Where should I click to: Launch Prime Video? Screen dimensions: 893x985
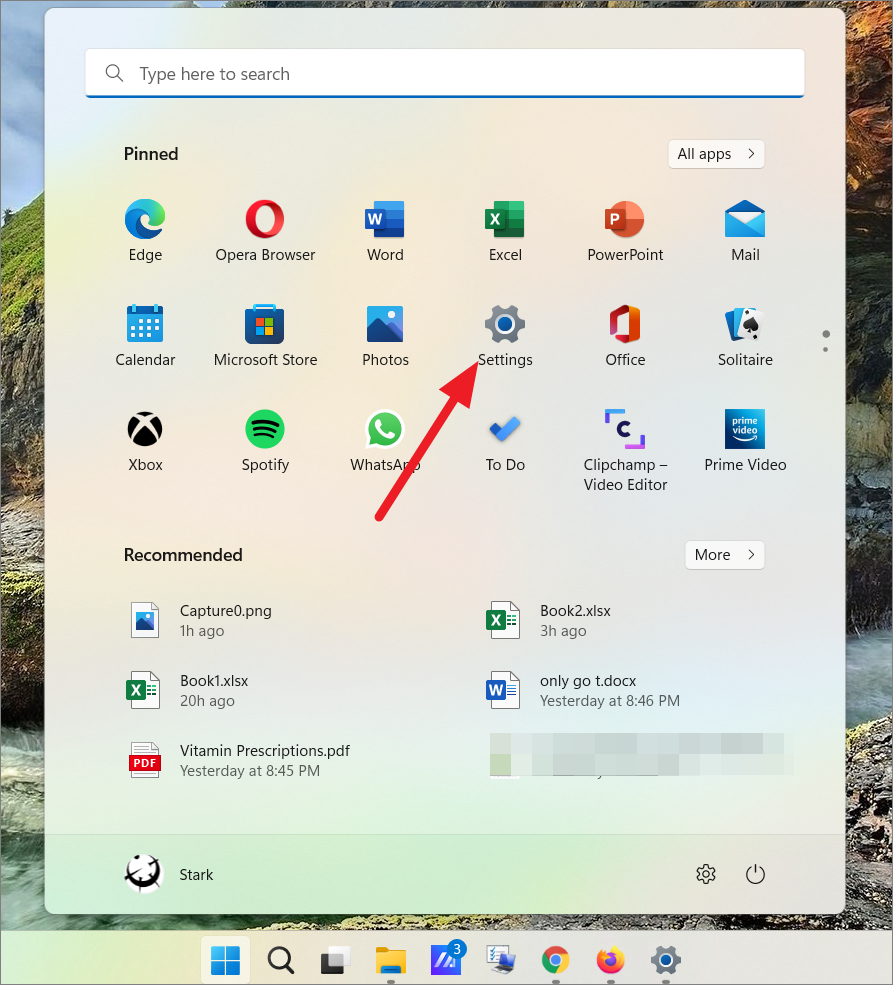pos(745,440)
